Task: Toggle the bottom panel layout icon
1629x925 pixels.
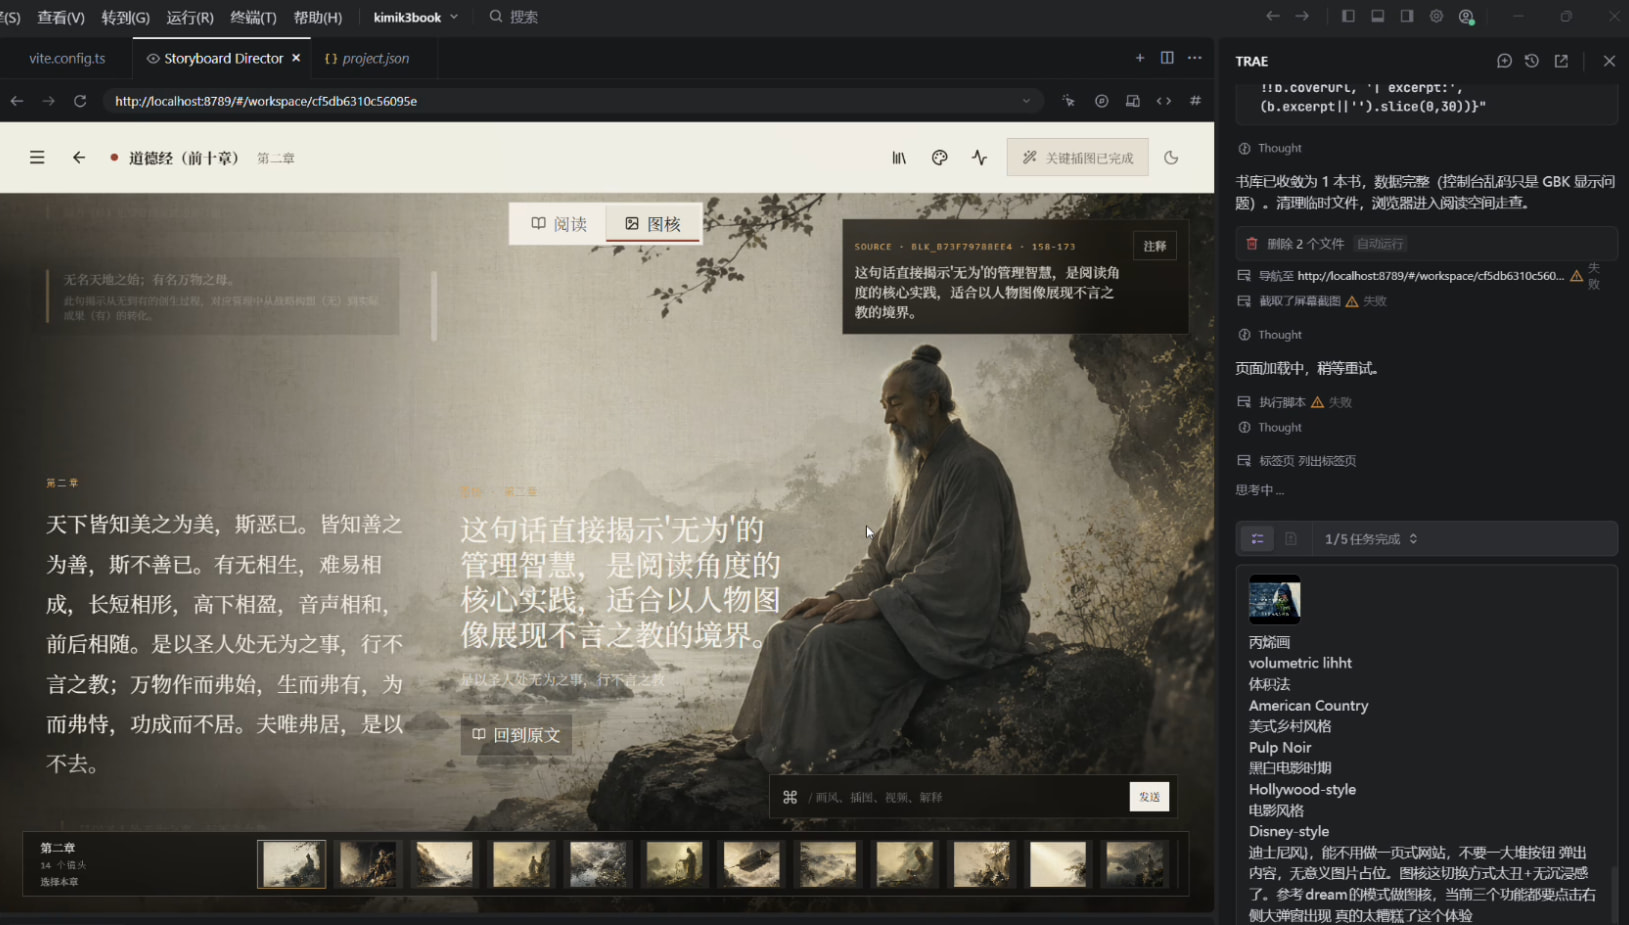Action: 1377,16
